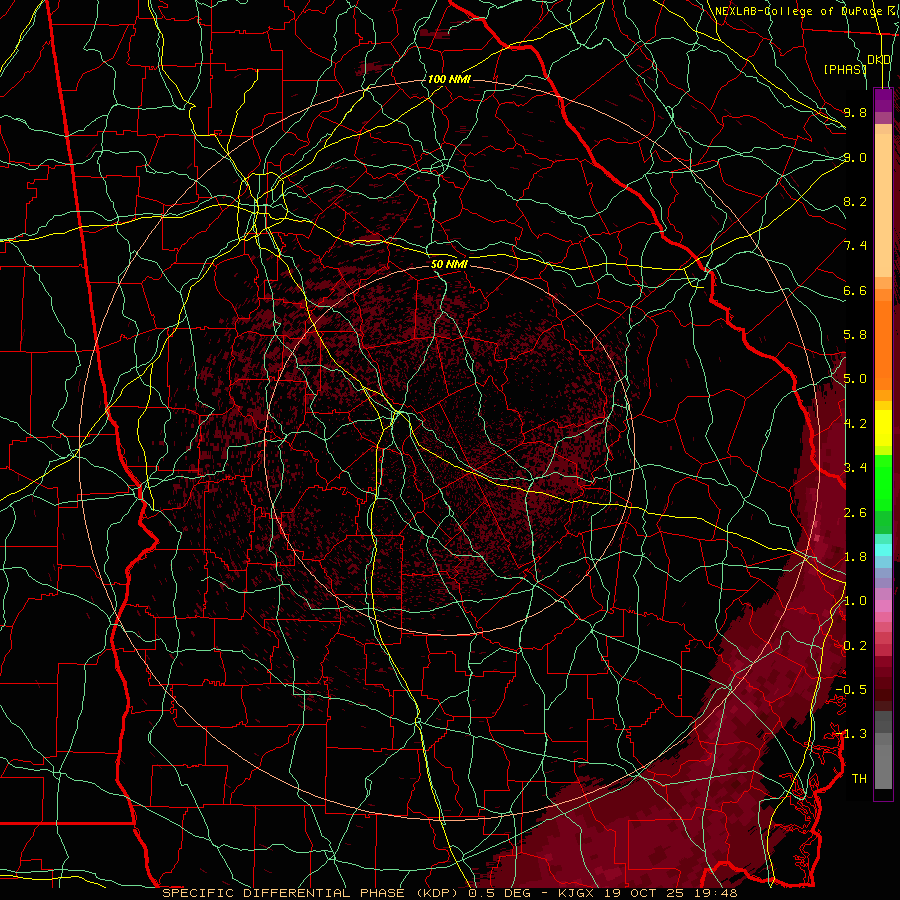Click the 50 NMI range ring label
Screen dimensions: 900x900
click(449, 264)
